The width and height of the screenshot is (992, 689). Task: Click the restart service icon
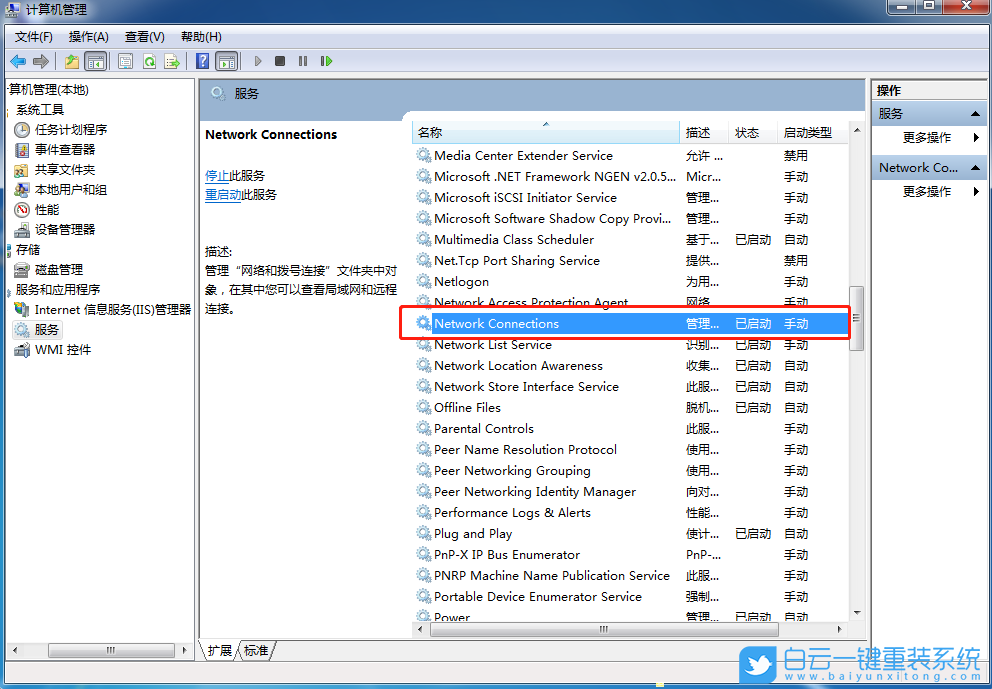(x=325, y=61)
